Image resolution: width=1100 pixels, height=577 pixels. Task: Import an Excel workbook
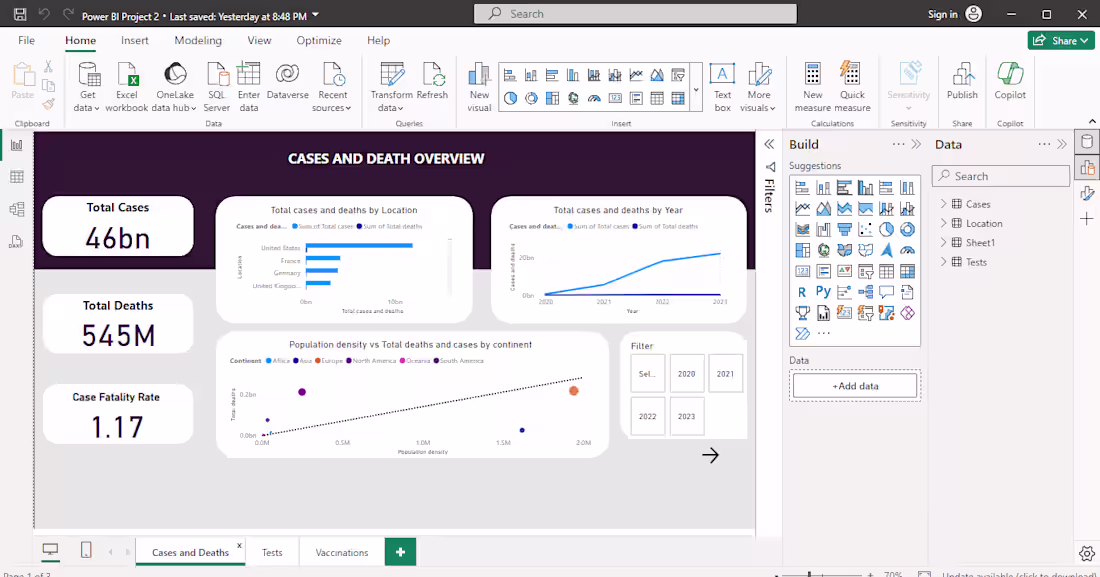pyautogui.click(x=127, y=87)
